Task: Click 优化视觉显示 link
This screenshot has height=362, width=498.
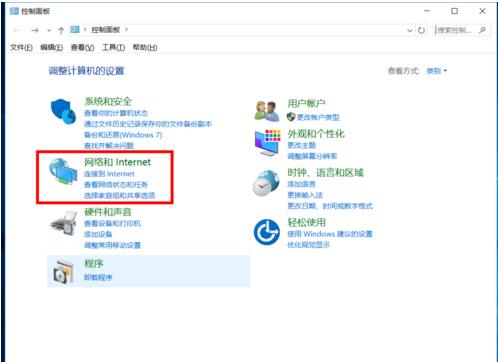Action: [x=309, y=245]
